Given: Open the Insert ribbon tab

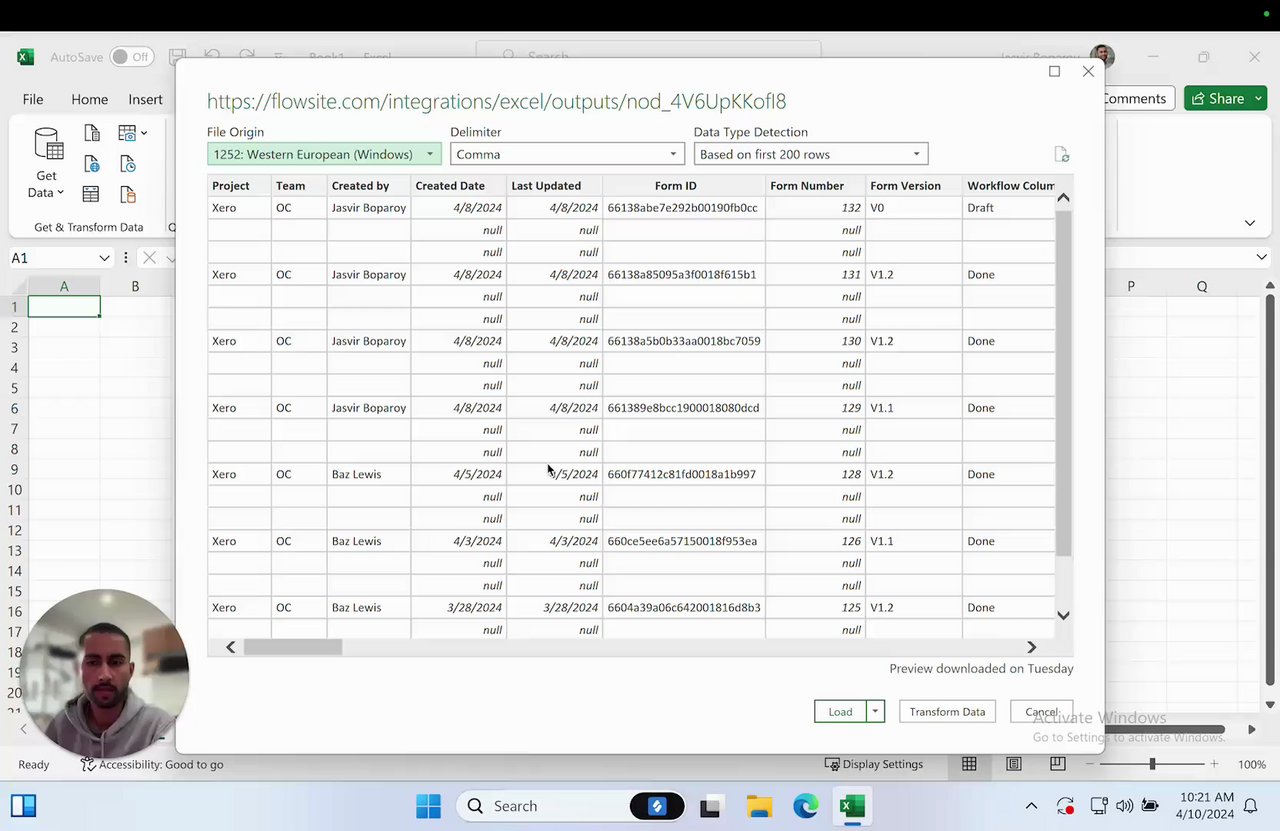Looking at the screenshot, I should pos(145,99).
